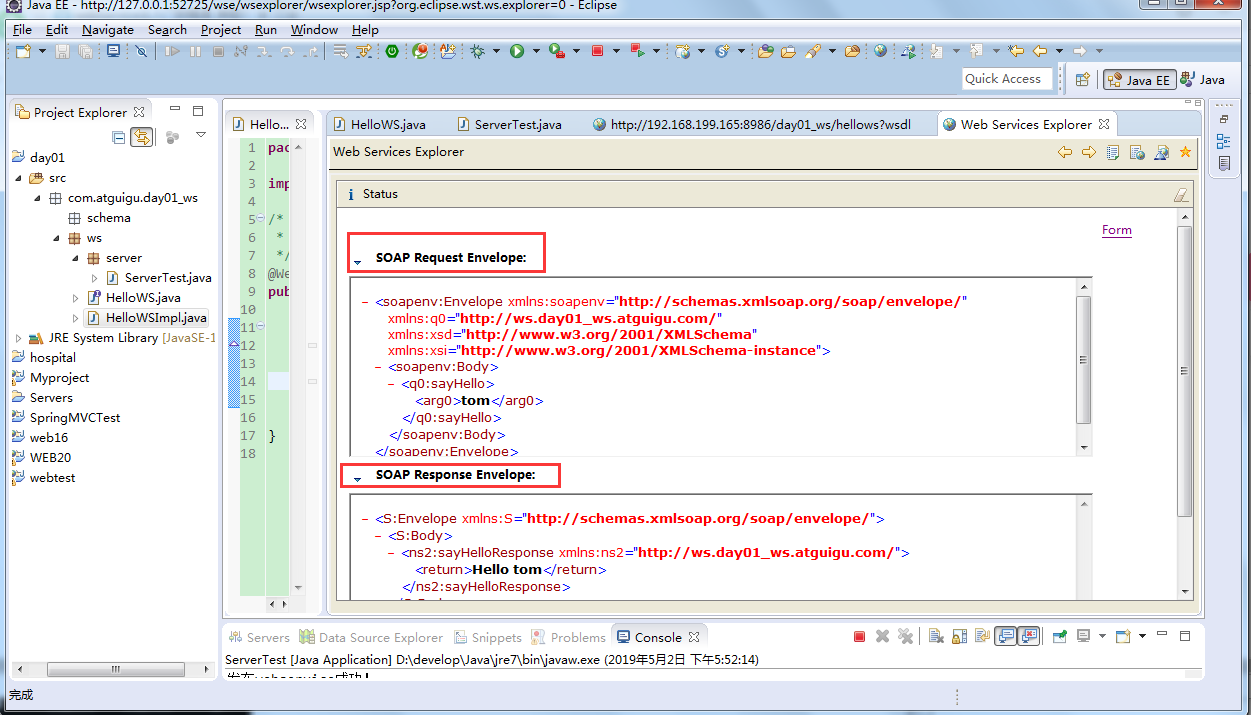Expand the JRE System Library node
Screen dimensions: 1251x715
click(x=19, y=338)
